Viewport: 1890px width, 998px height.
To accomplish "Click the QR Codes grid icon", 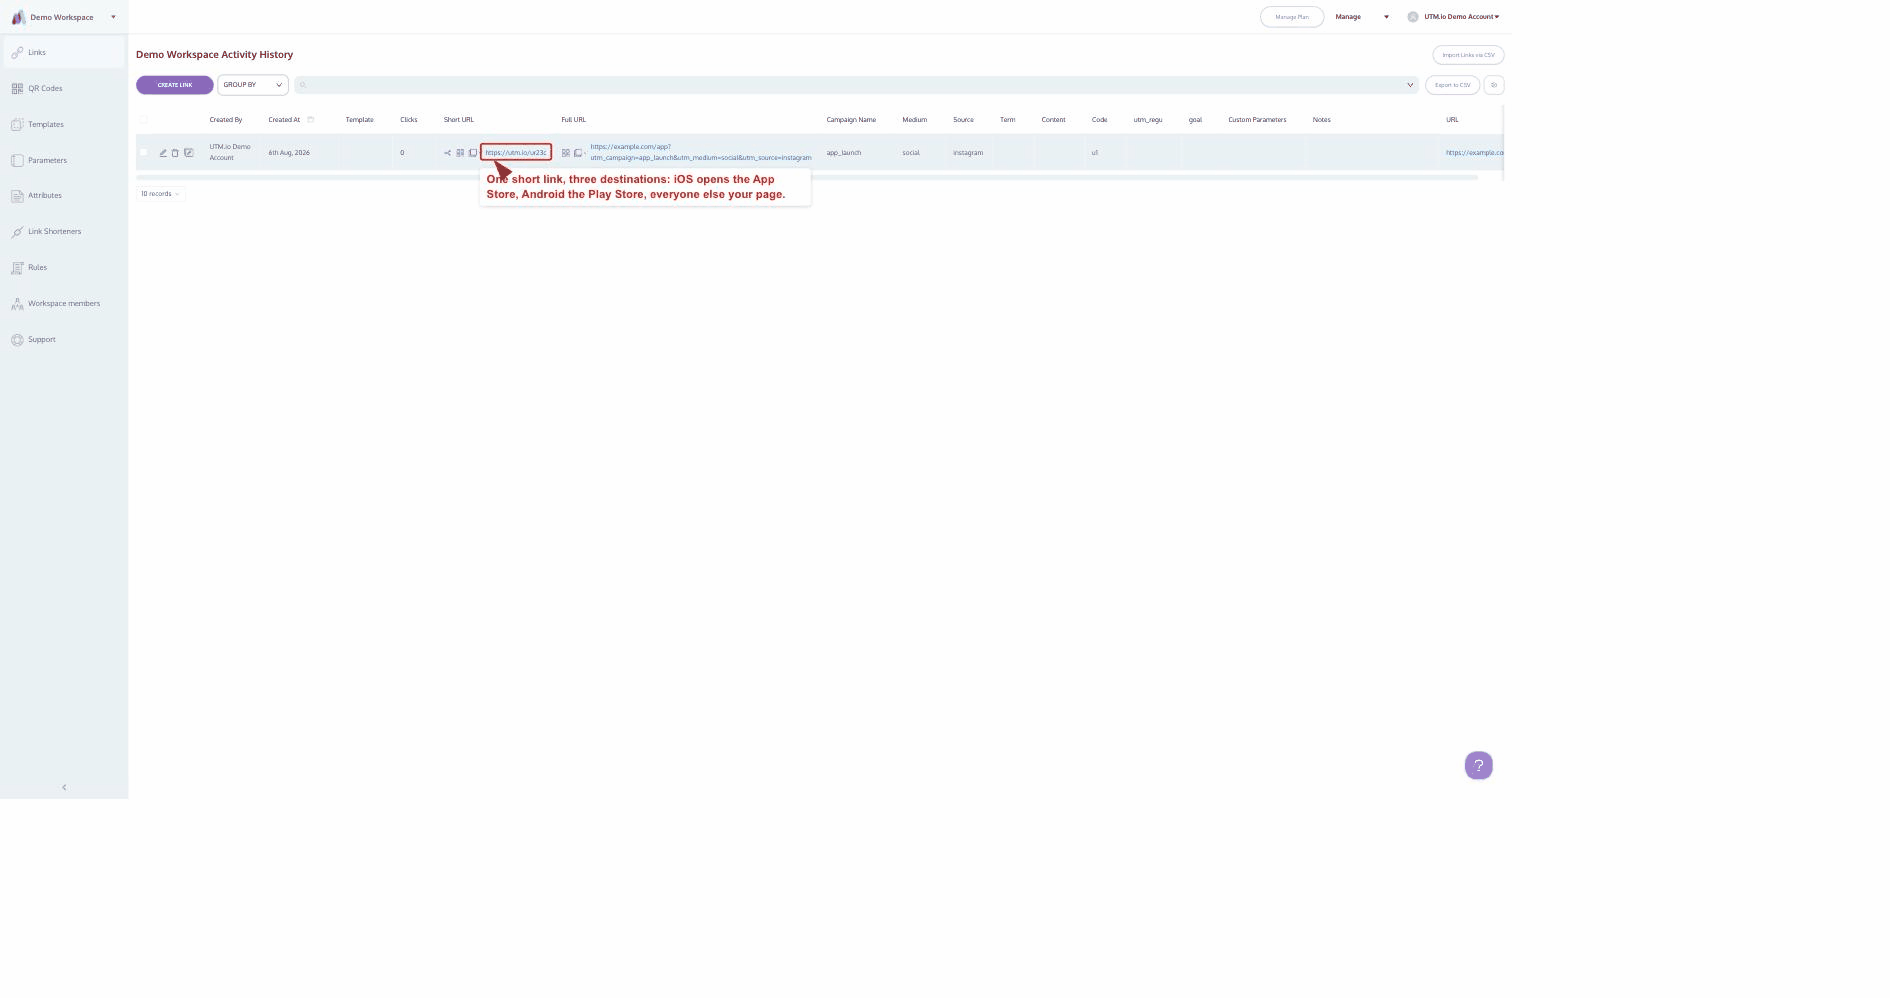I will coord(17,88).
